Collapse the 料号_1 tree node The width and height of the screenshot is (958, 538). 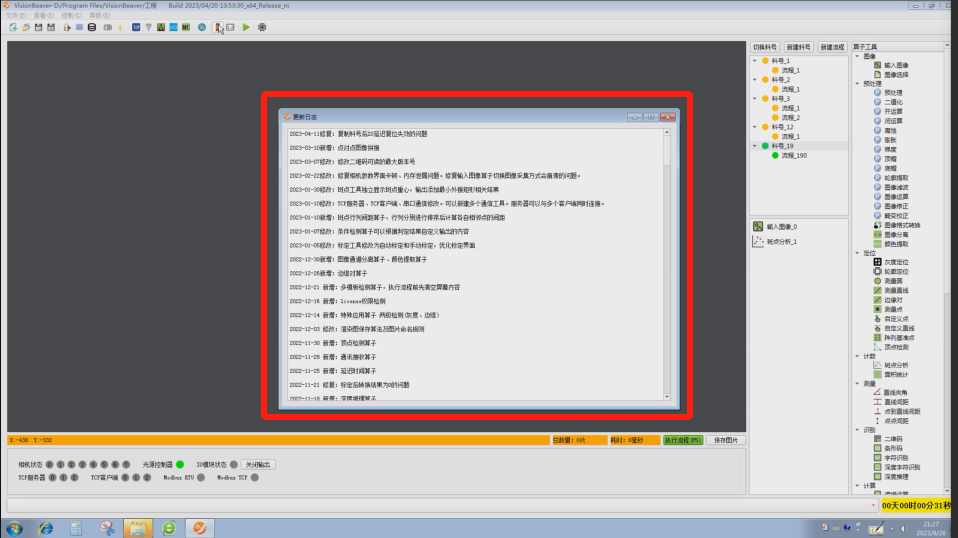756,61
